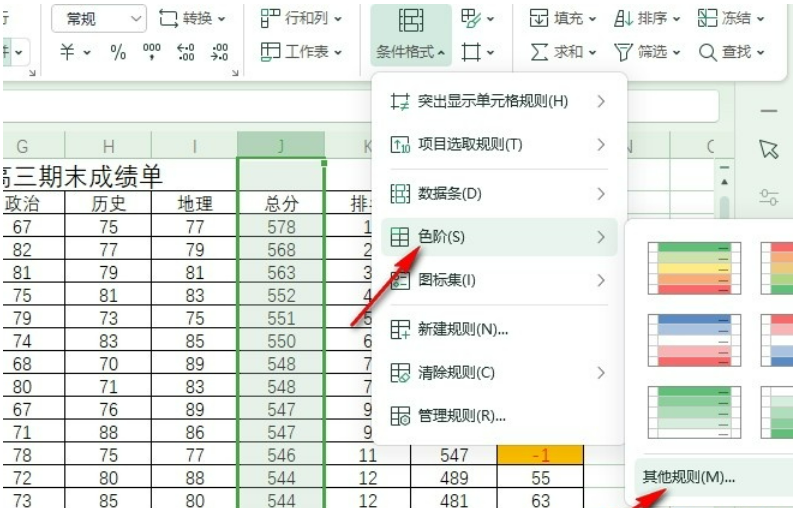This screenshot has height=508, width=795.
Task: Open the 条件格式 conditional formatting menu
Action: [411, 34]
